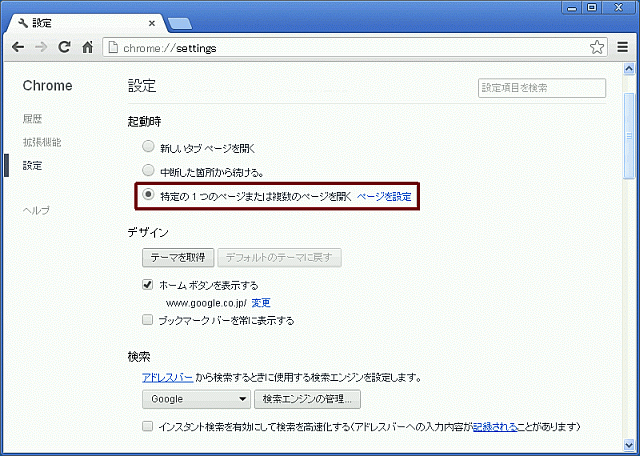Click the page icon in address bar

click(x=113, y=48)
